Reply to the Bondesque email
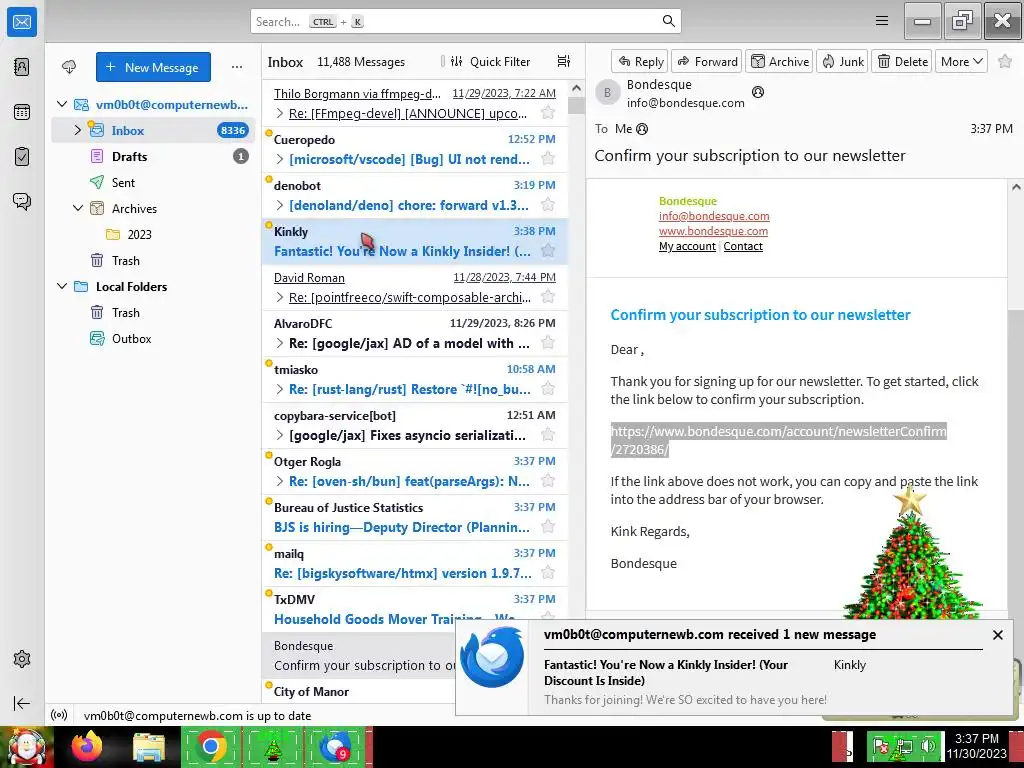This screenshot has width=1024, height=768. 640,61
